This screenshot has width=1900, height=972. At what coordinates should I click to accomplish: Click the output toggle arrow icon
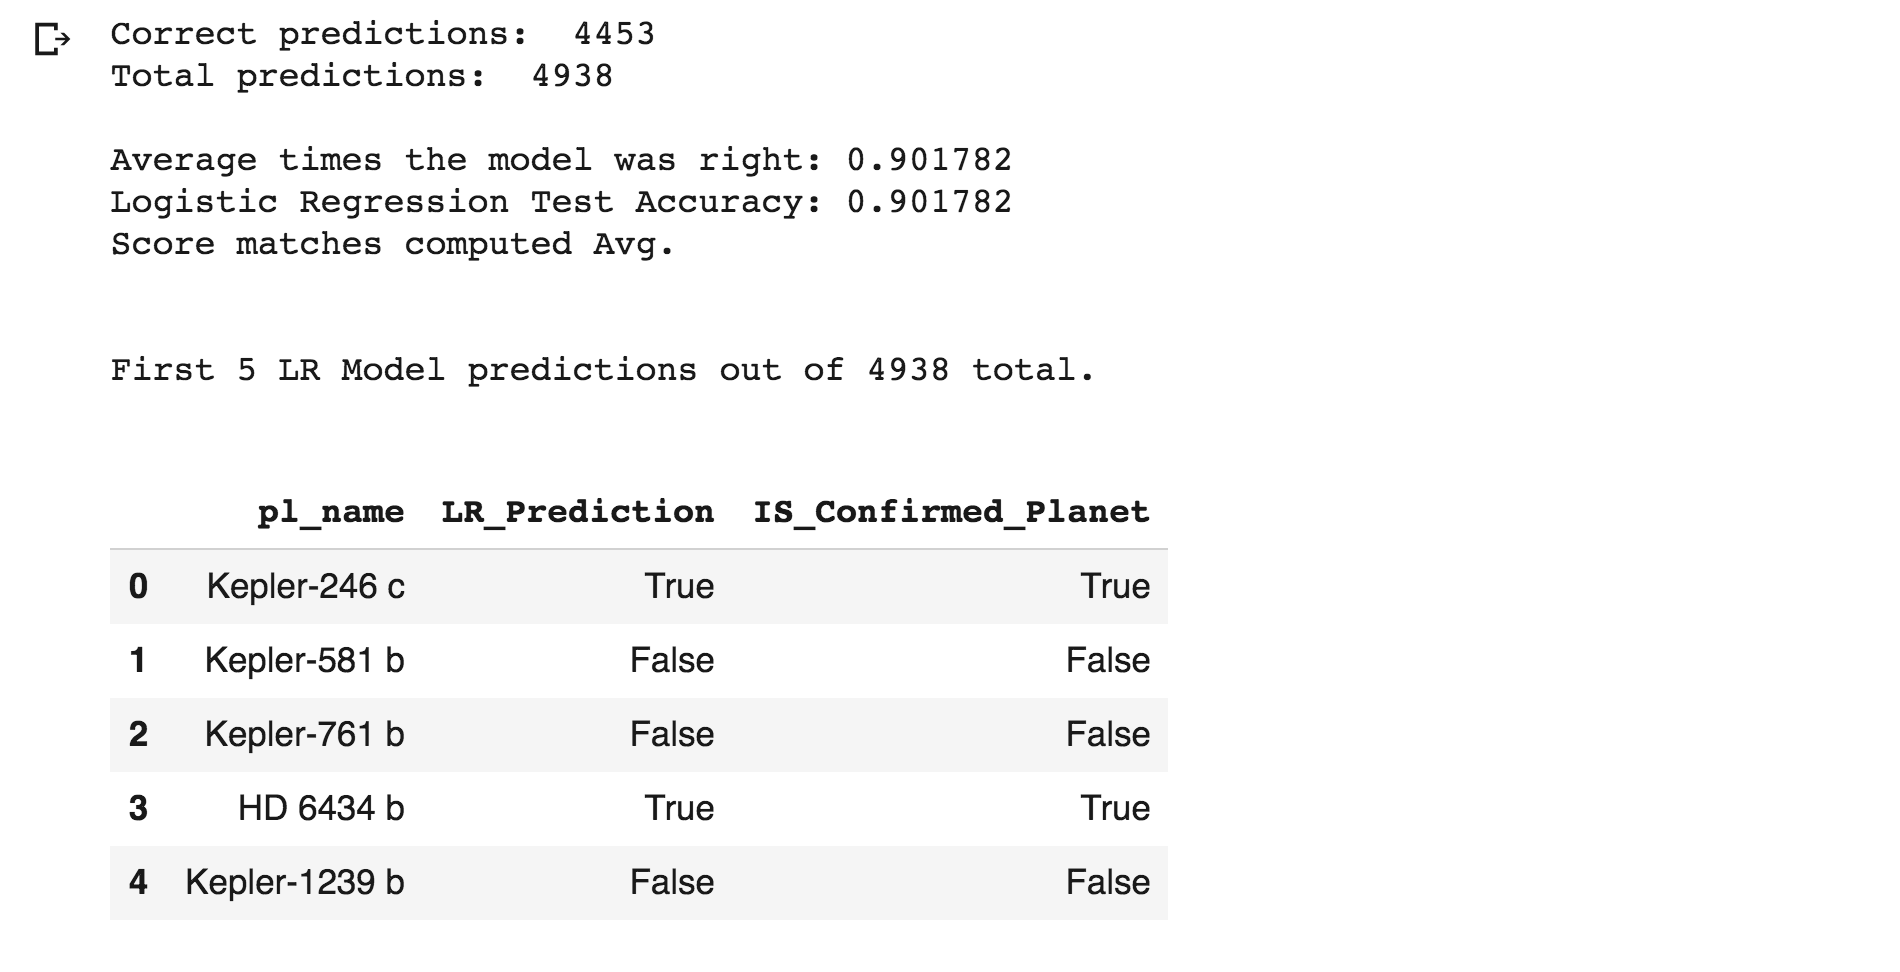[x=52, y=40]
